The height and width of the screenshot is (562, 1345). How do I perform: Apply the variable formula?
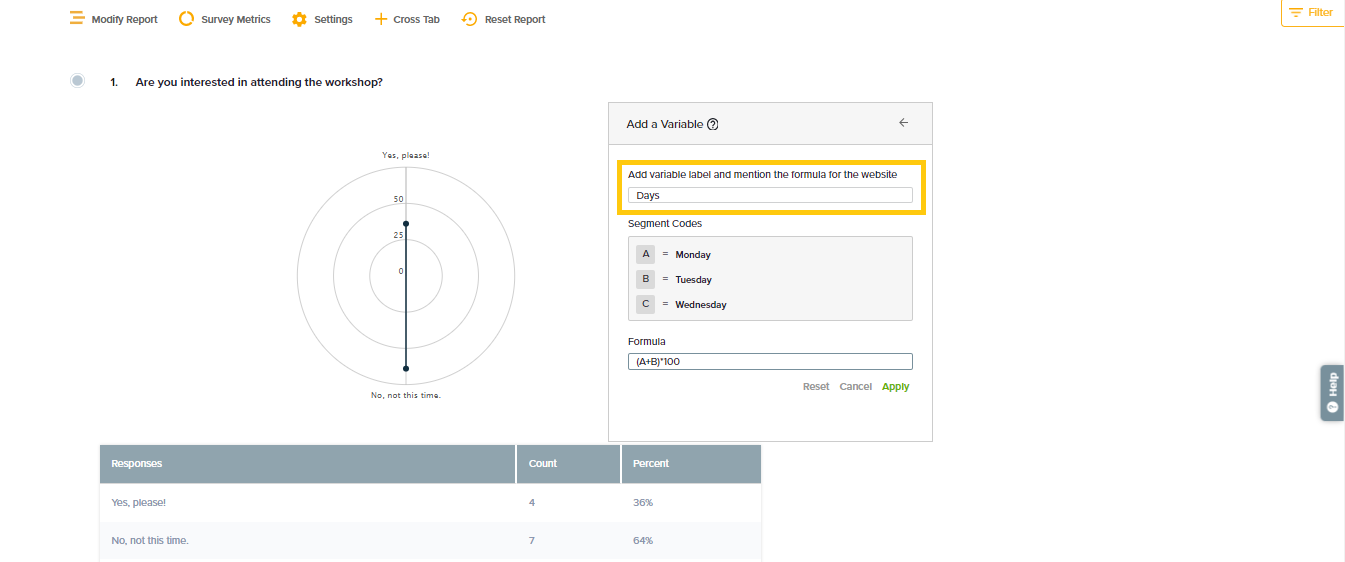pyautogui.click(x=895, y=387)
